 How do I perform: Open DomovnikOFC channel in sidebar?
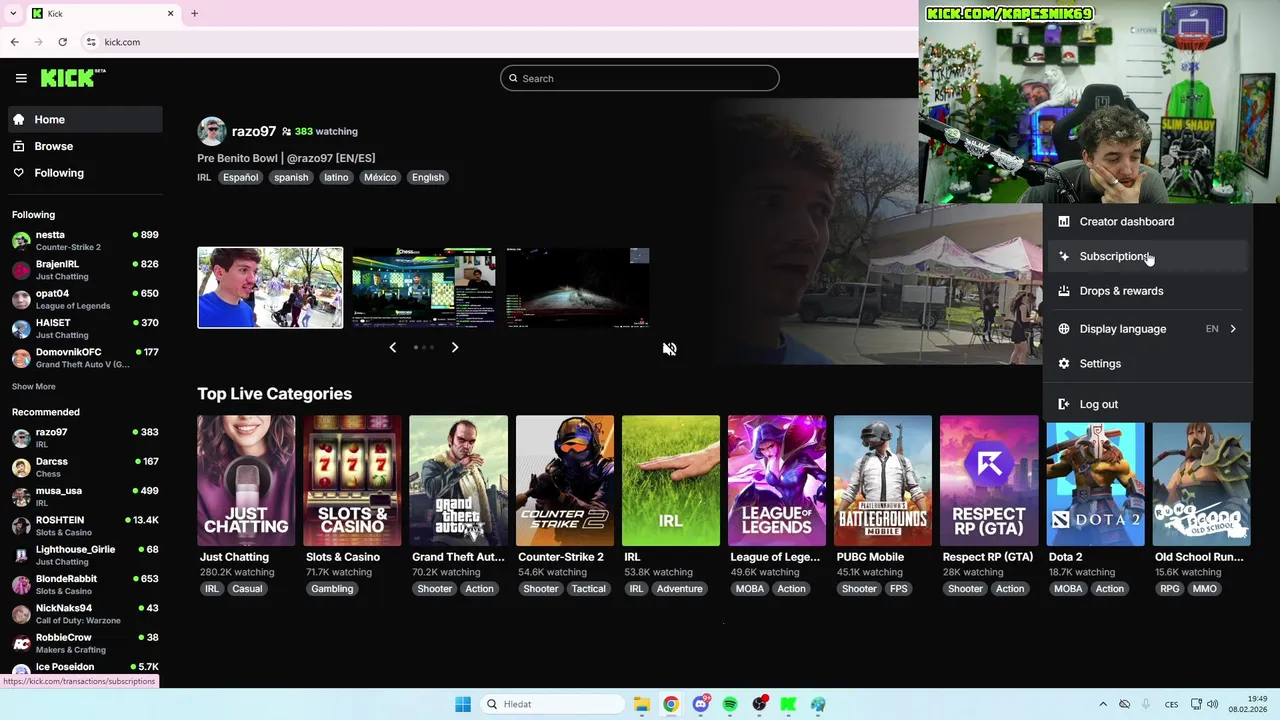[85, 358]
